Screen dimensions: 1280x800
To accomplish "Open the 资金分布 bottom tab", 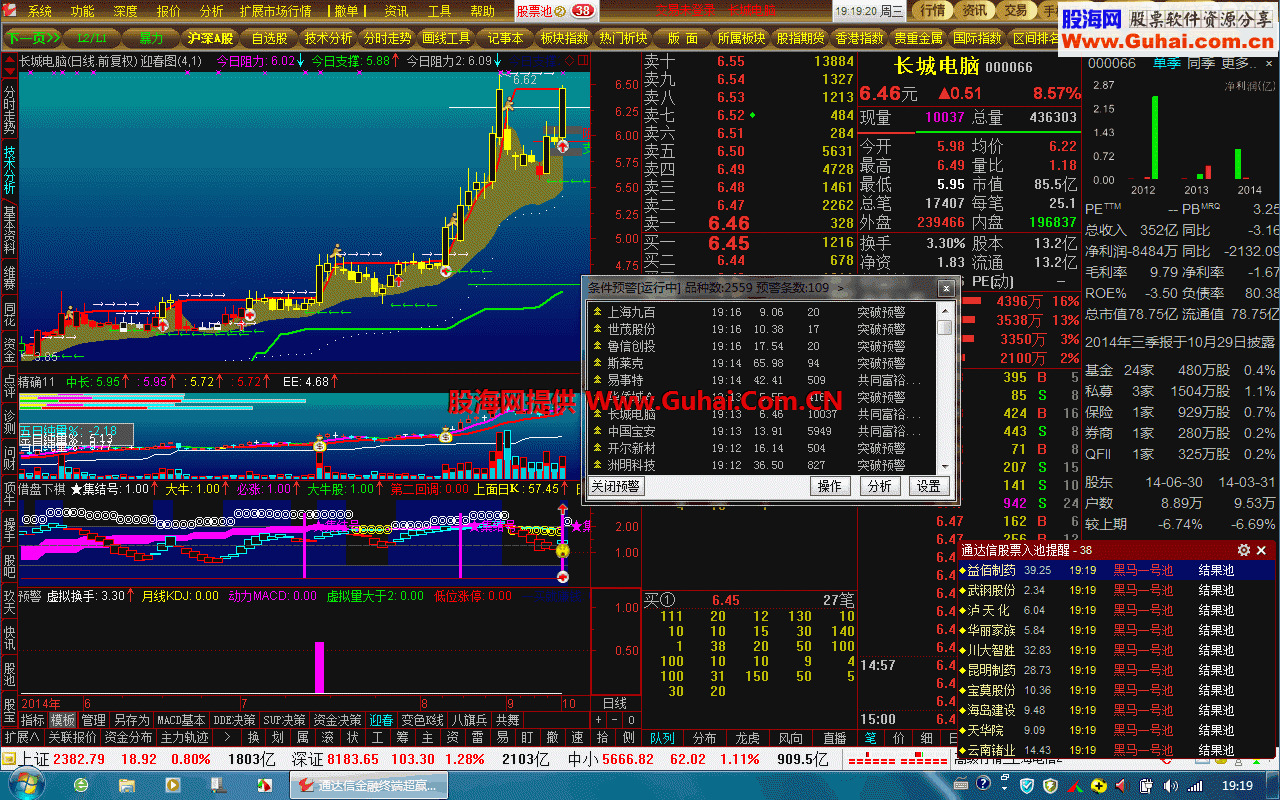I will 128,738.
